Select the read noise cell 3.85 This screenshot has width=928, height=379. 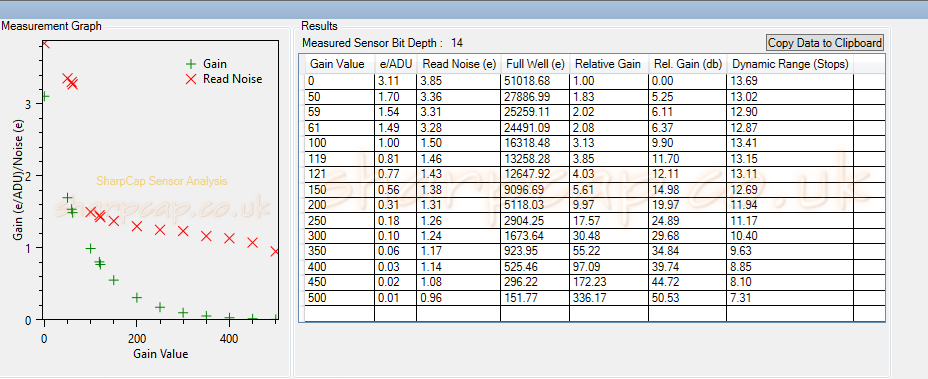458,81
